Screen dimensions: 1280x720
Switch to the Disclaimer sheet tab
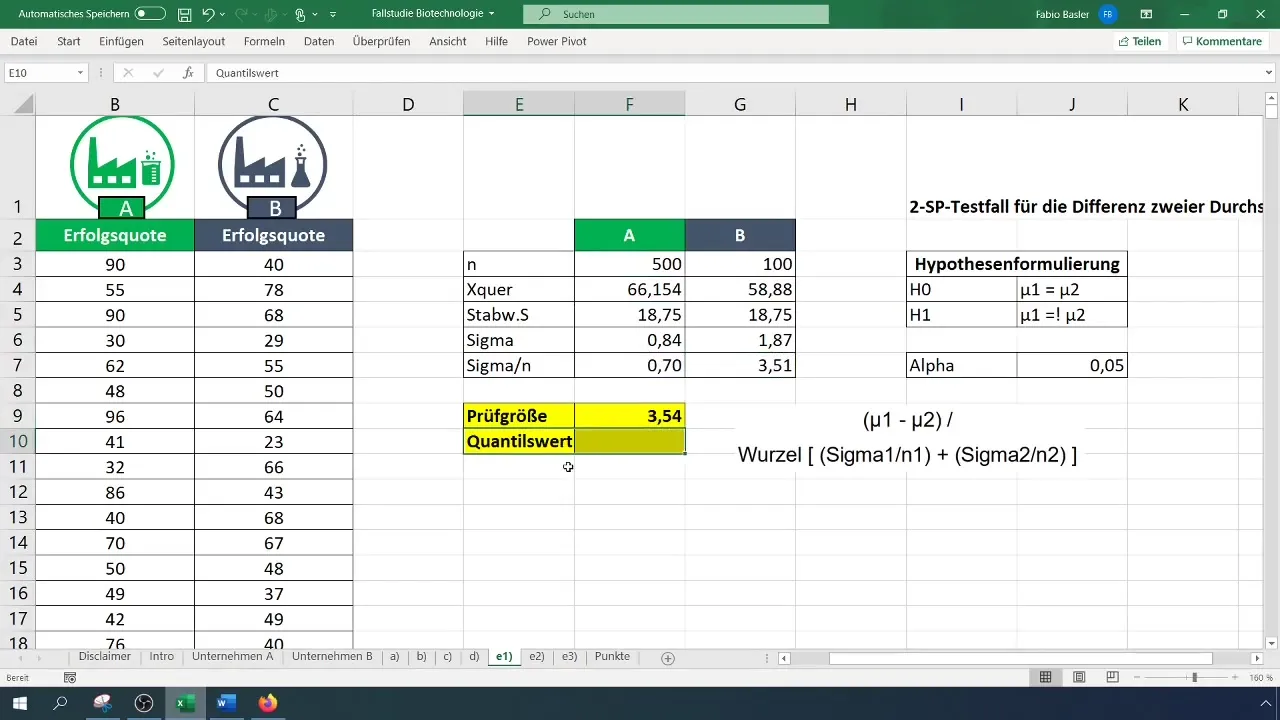(x=105, y=657)
